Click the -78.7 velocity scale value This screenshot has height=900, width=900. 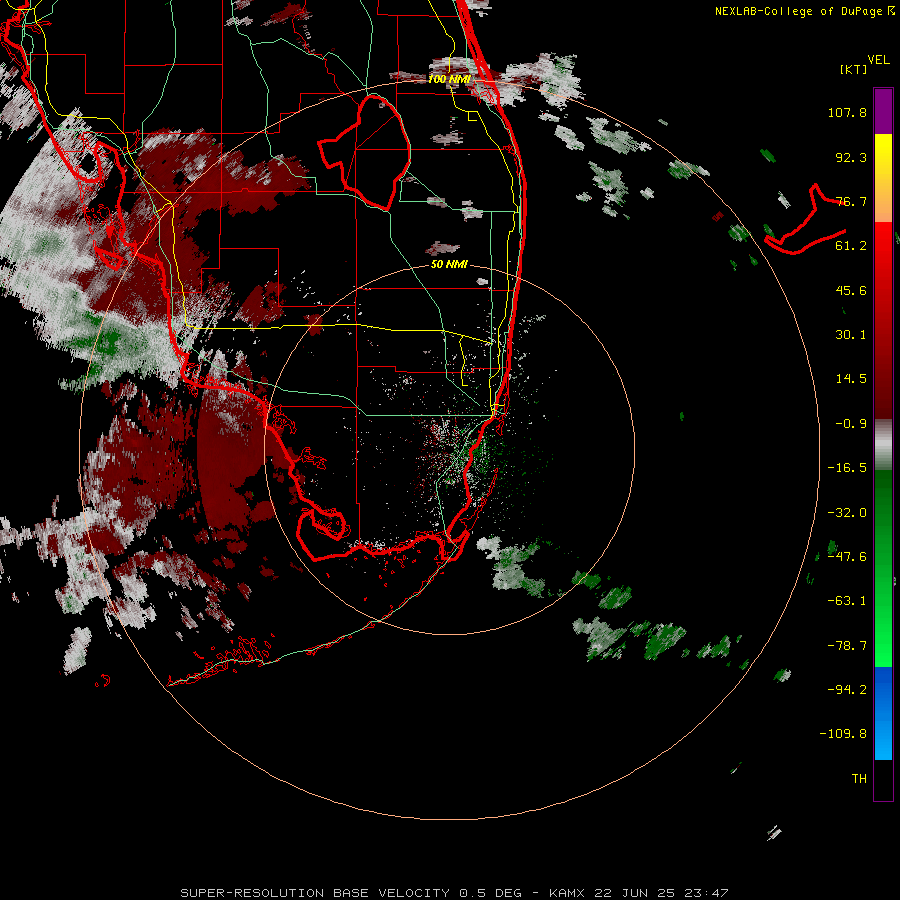(847, 646)
